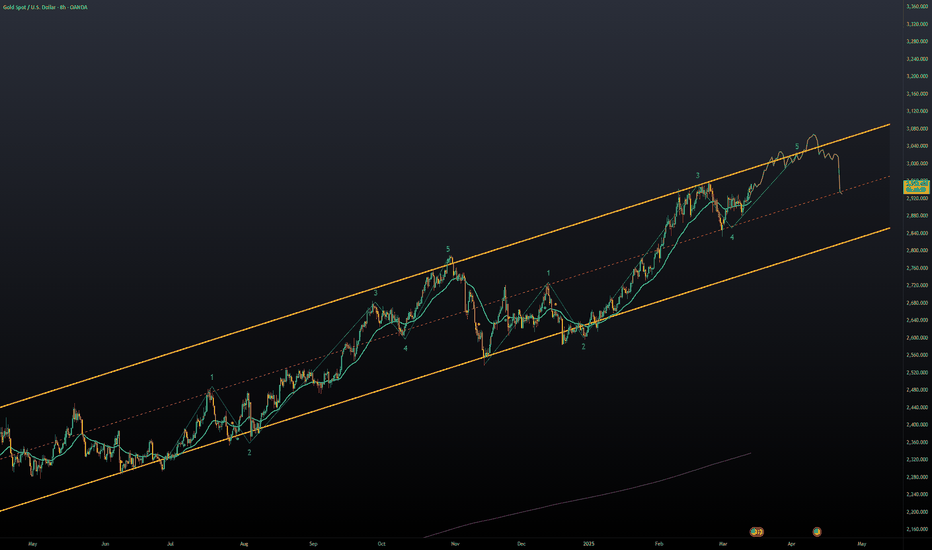Click the 2,600.000 price axis label
This screenshot has height=550, width=932.
pos(917,338)
